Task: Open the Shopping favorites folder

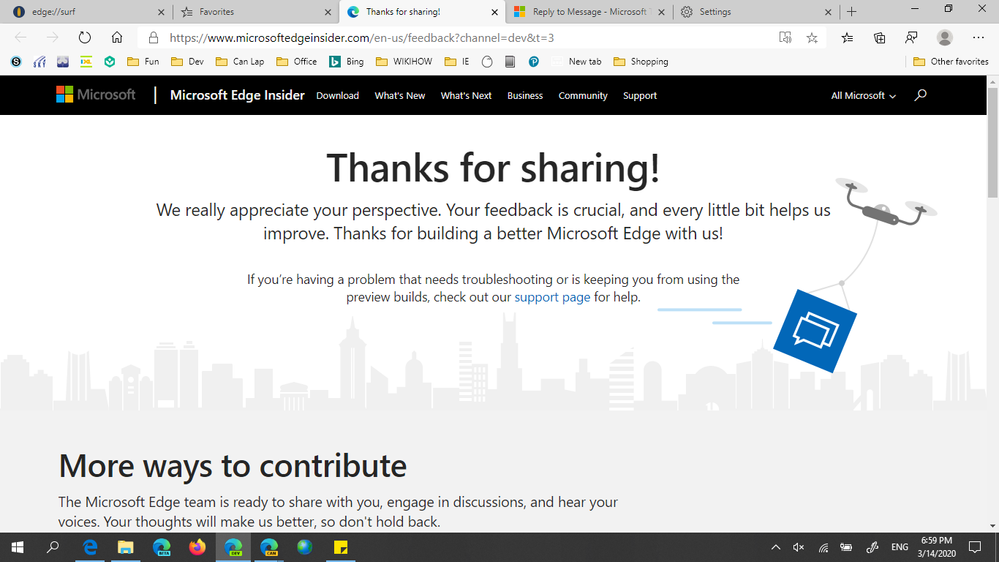Action: pyautogui.click(x=641, y=62)
